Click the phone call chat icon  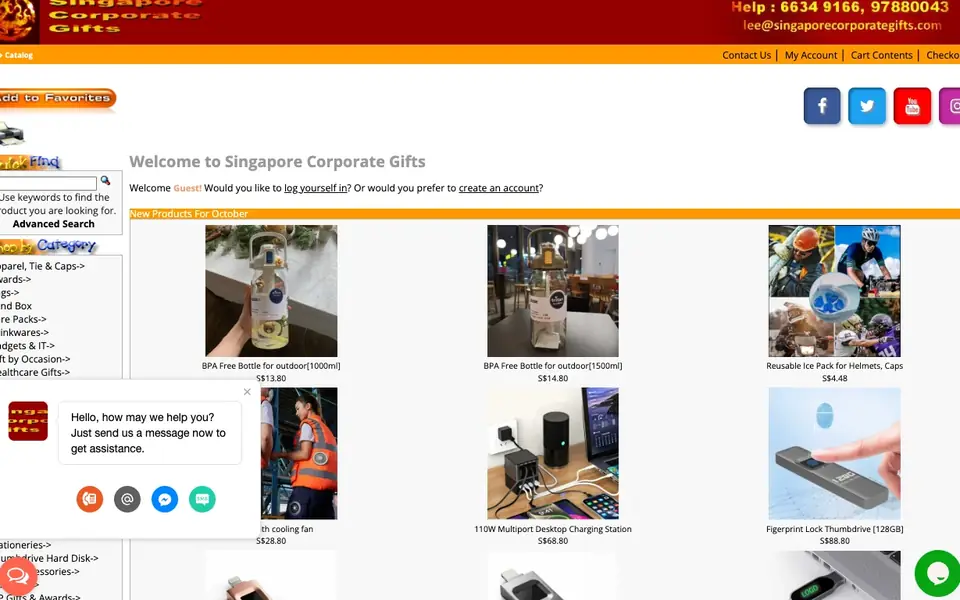[89, 499]
